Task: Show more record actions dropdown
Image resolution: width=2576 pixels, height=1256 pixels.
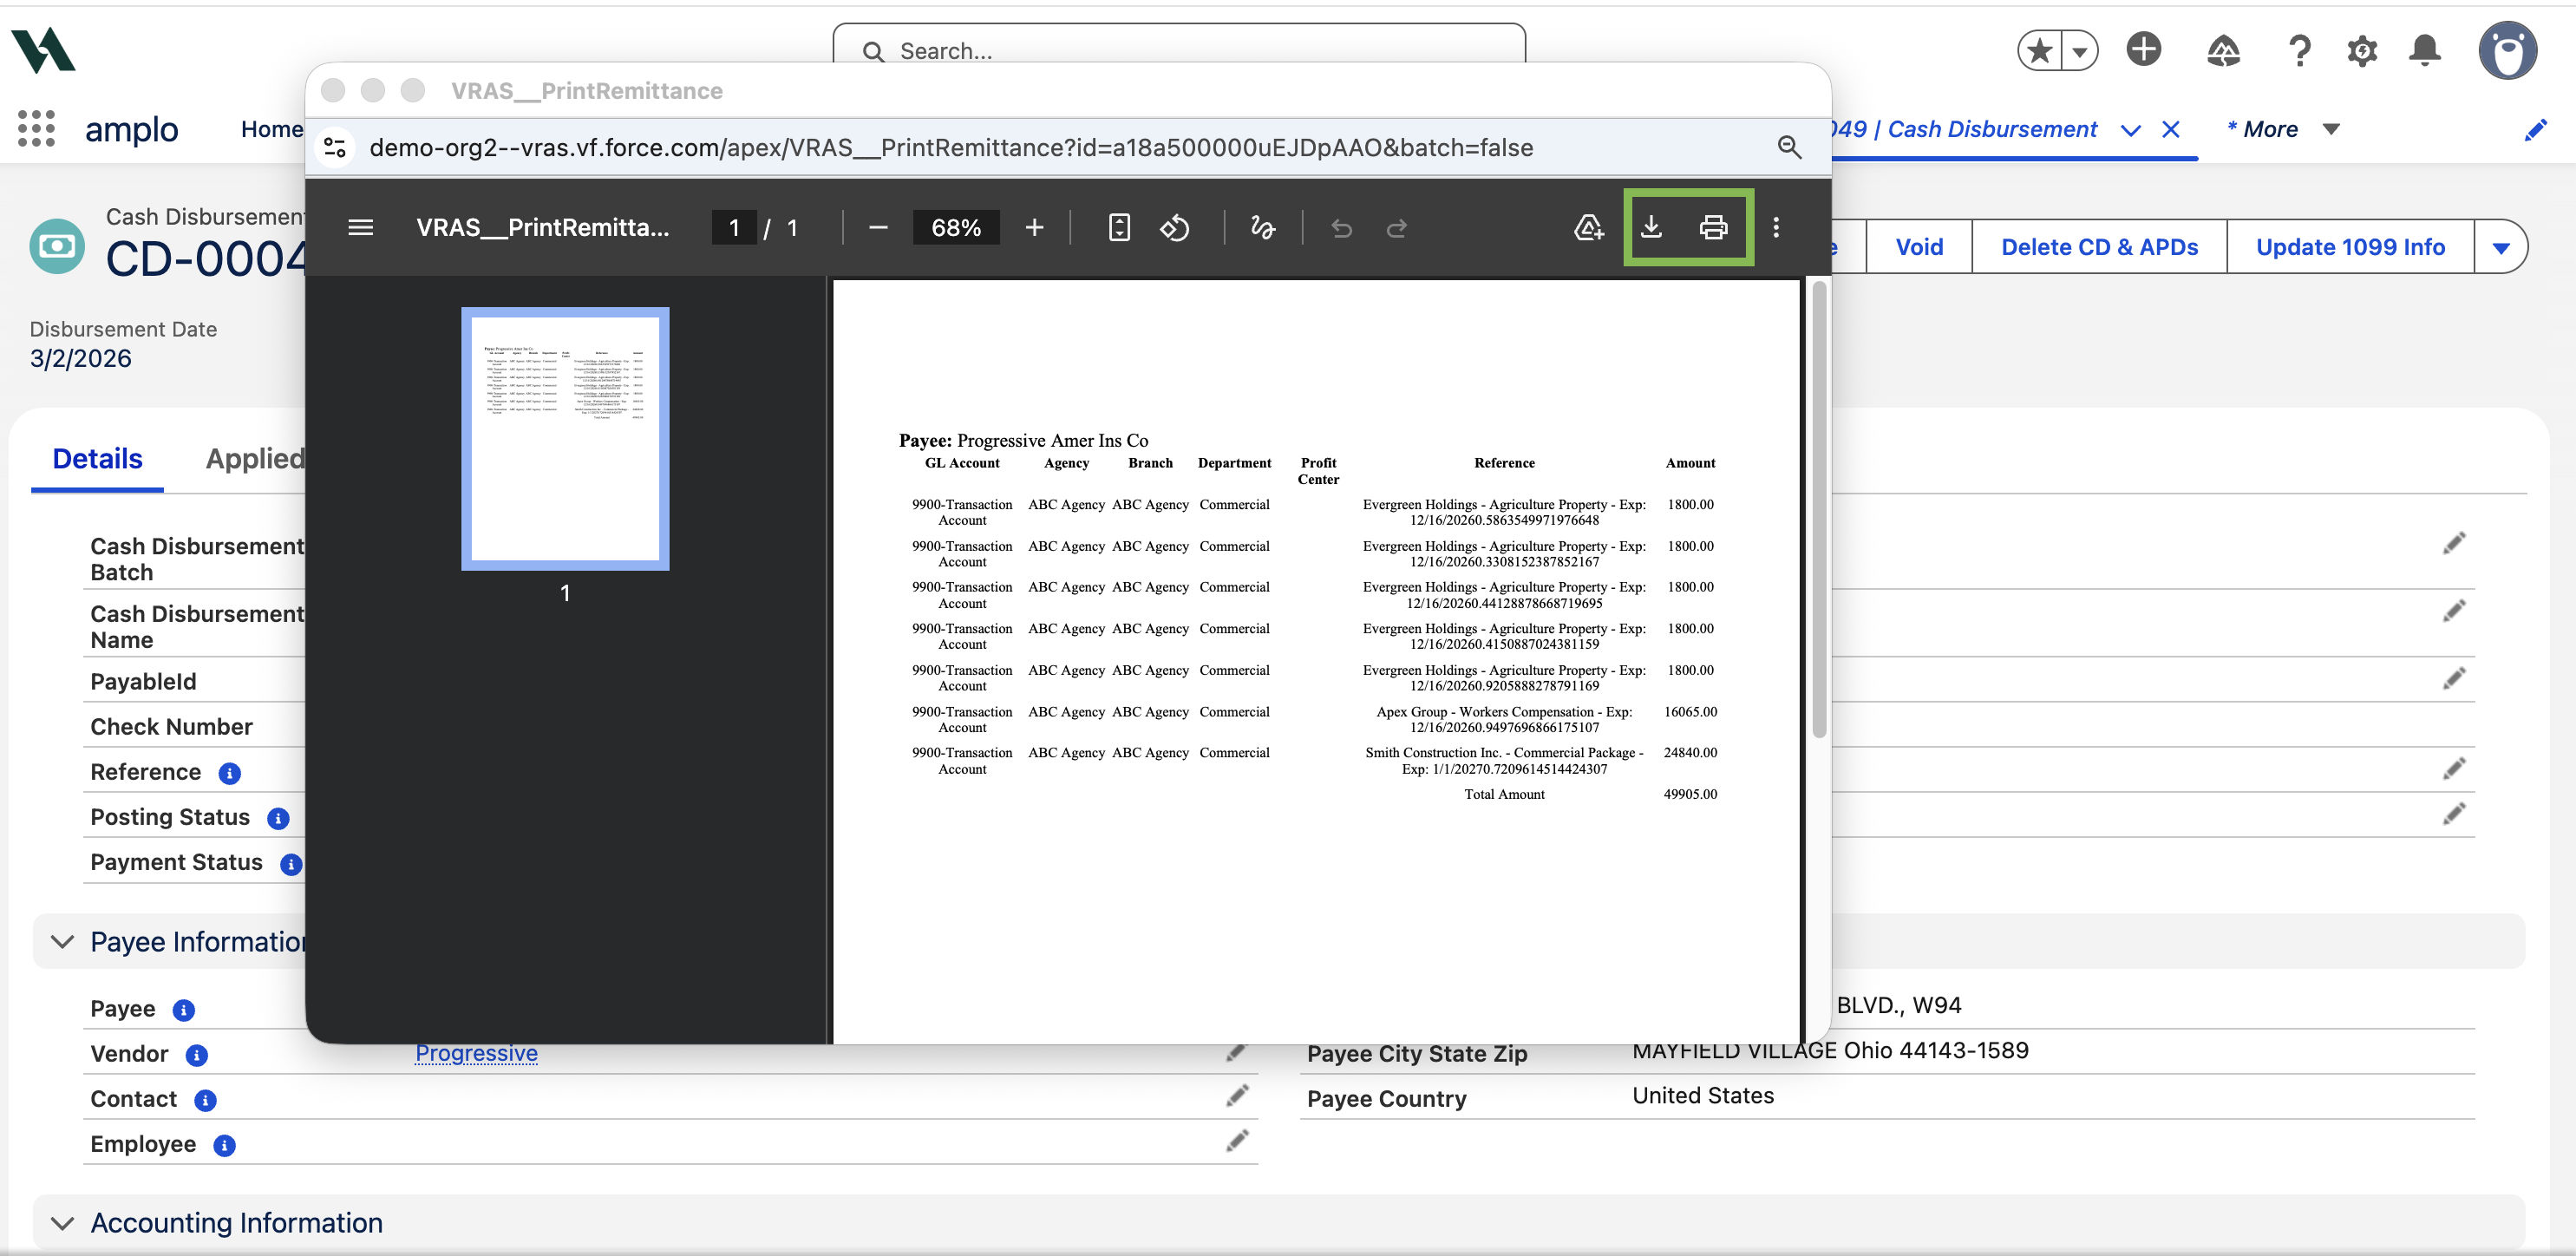Action: tap(2500, 247)
